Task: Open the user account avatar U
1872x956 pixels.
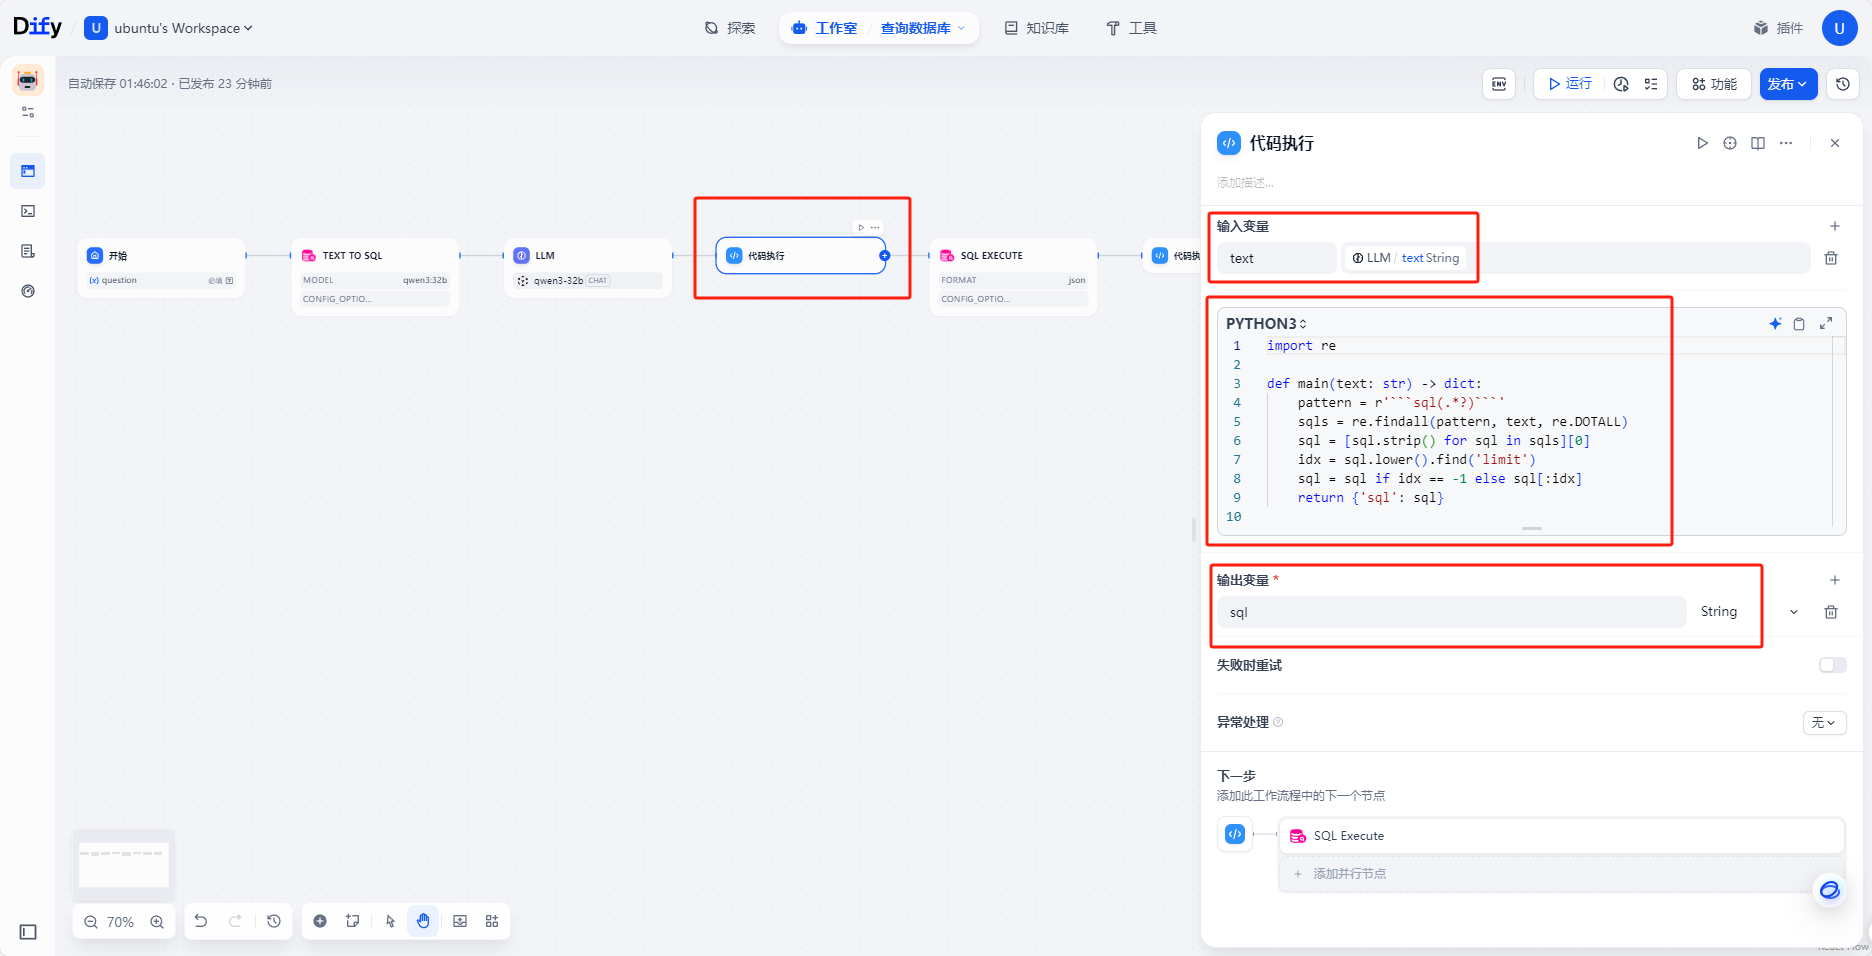Action: click(x=1840, y=28)
